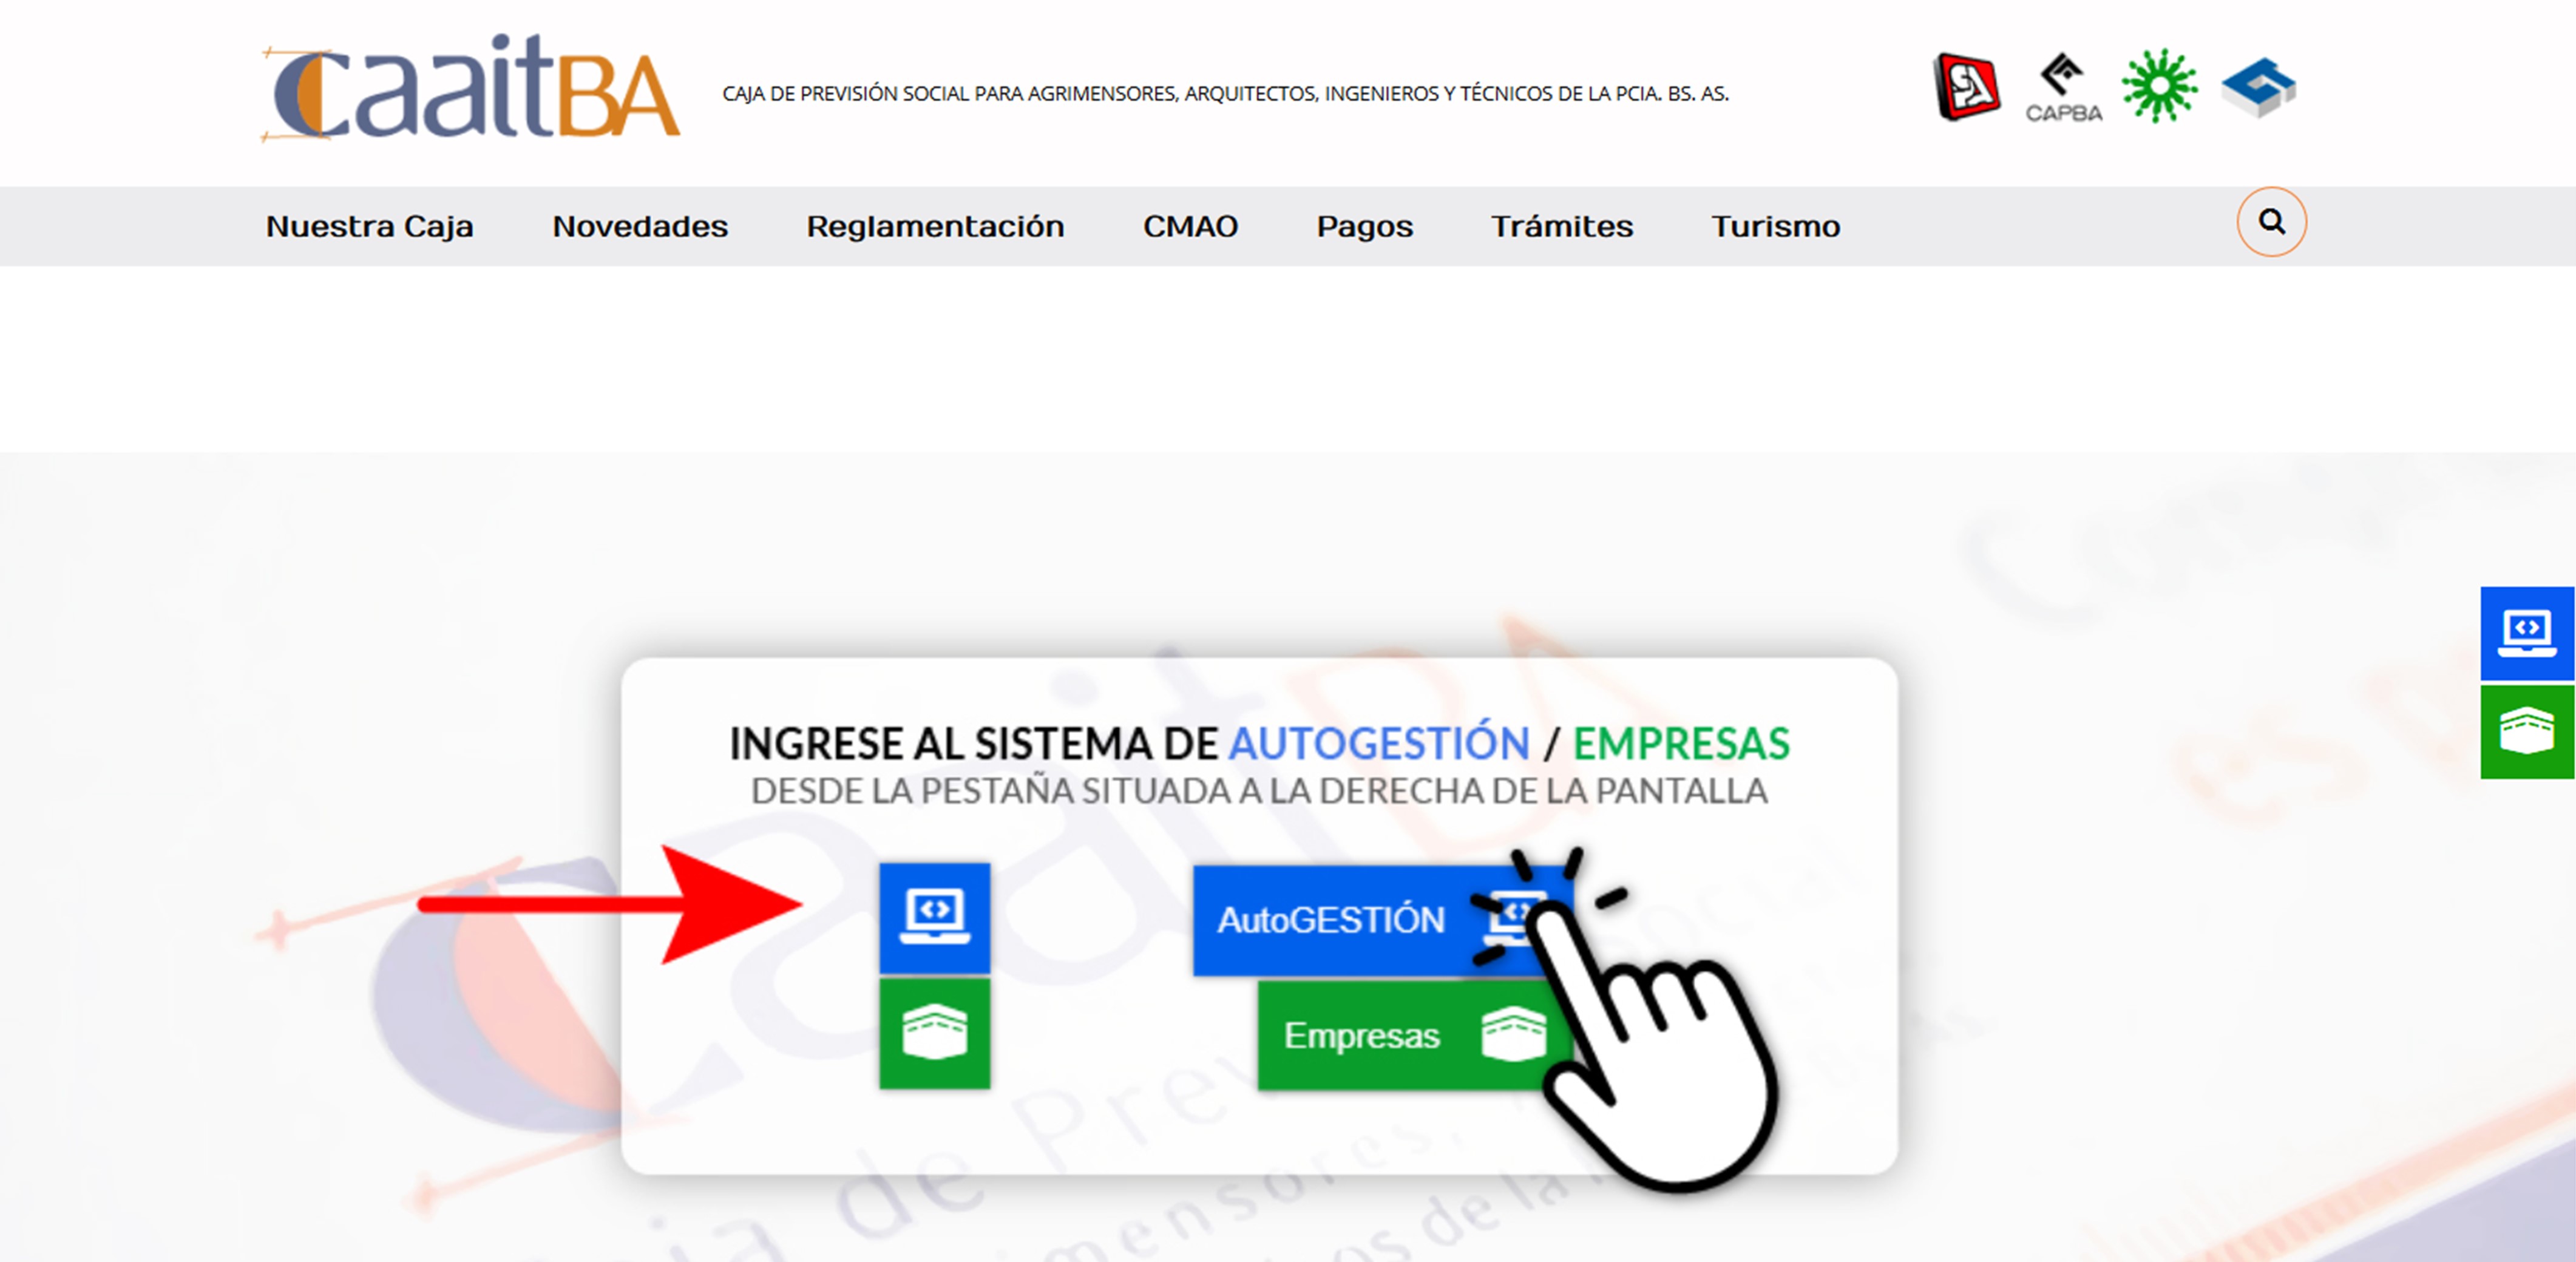Click the caaitBA logo
The image size is (2576, 1262).
[x=471, y=88]
